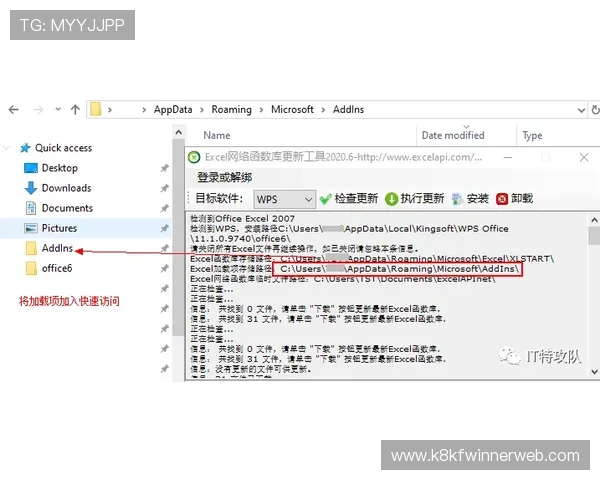Click 执行更新 run update button

pos(414,199)
